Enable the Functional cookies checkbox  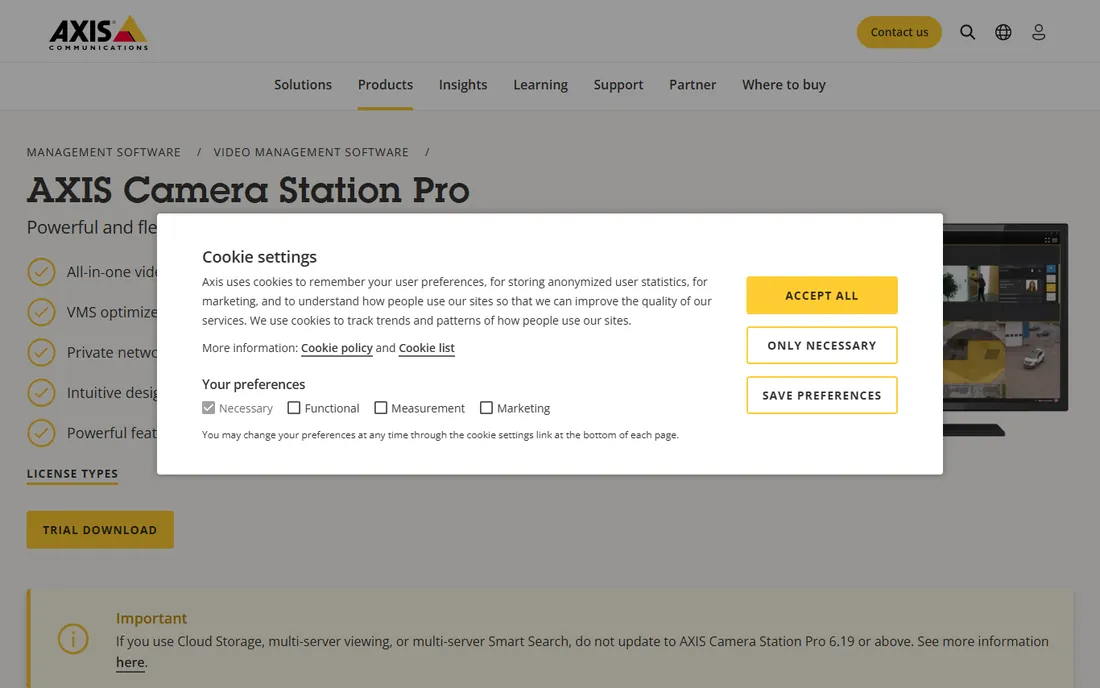click(x=294, y=407)
